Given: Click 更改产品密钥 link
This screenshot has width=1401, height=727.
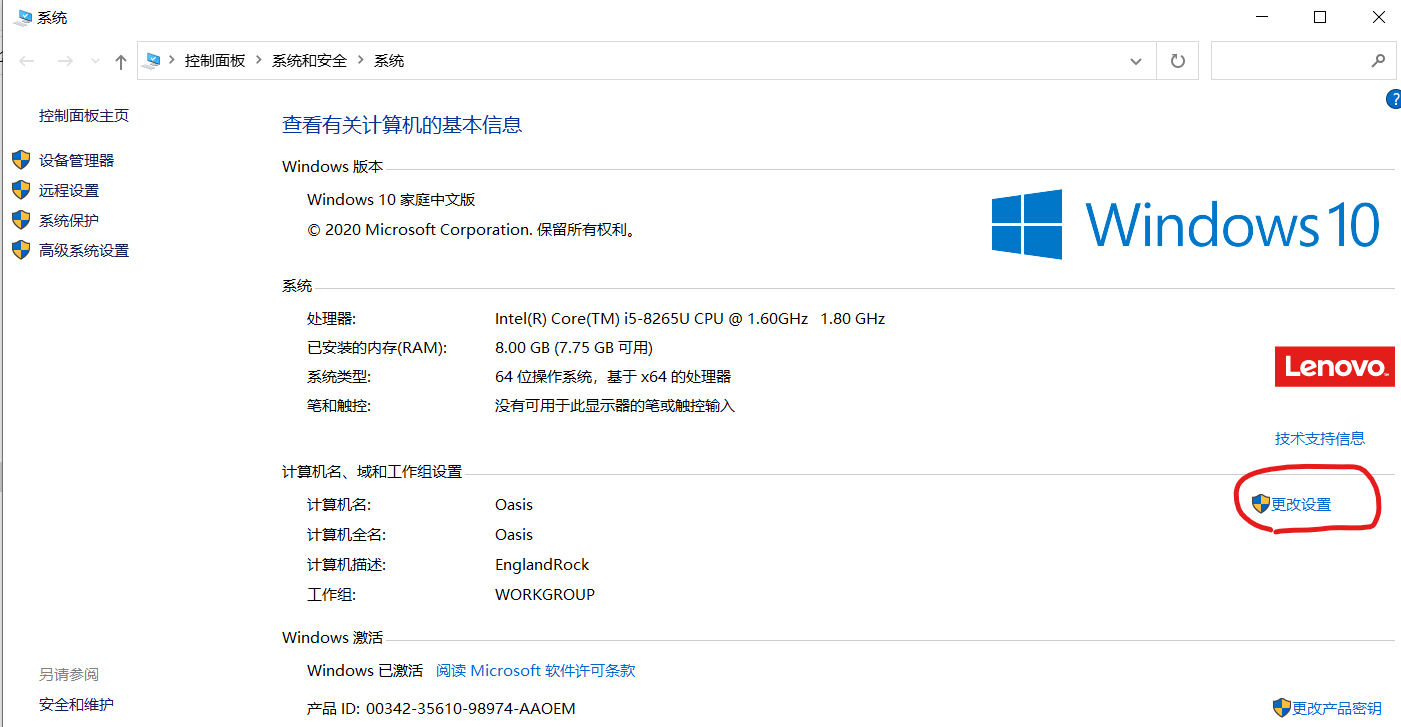Looking at the screenshot, I should tap(1337, 708).
